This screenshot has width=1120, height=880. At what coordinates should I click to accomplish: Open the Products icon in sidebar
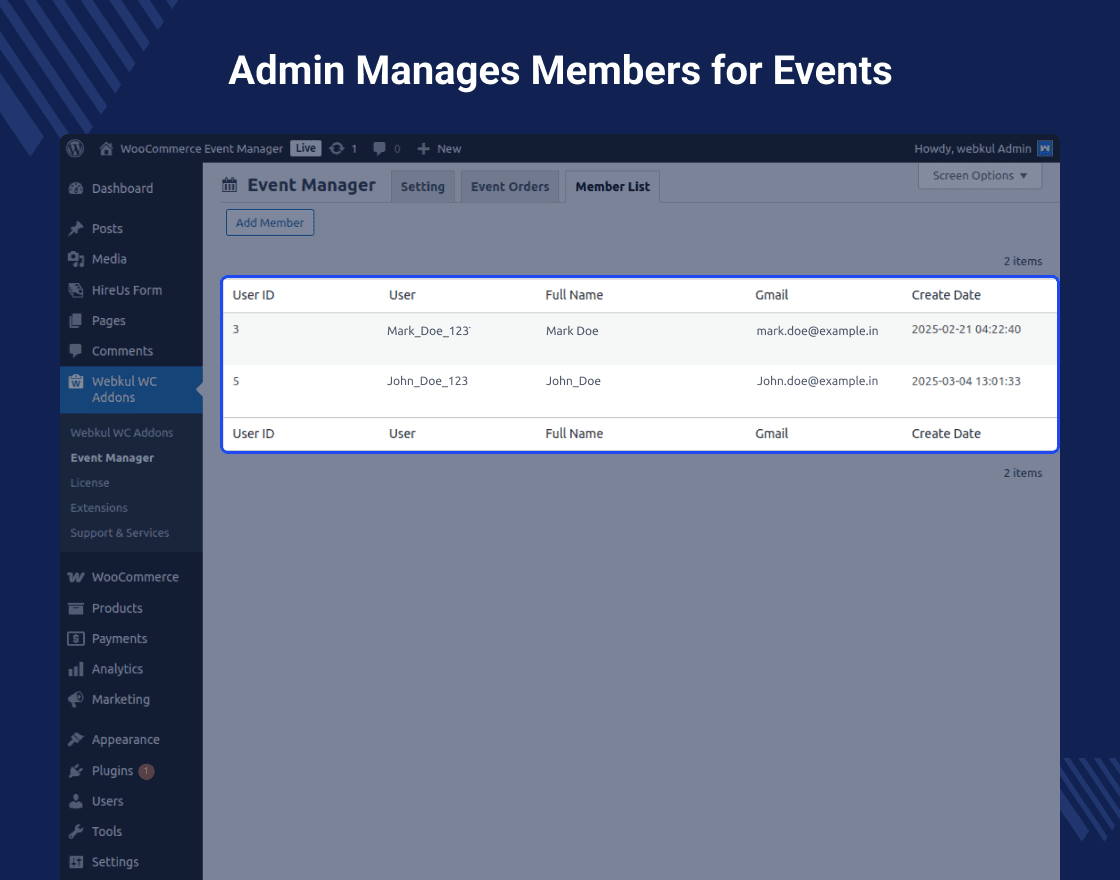pos(76,608)
